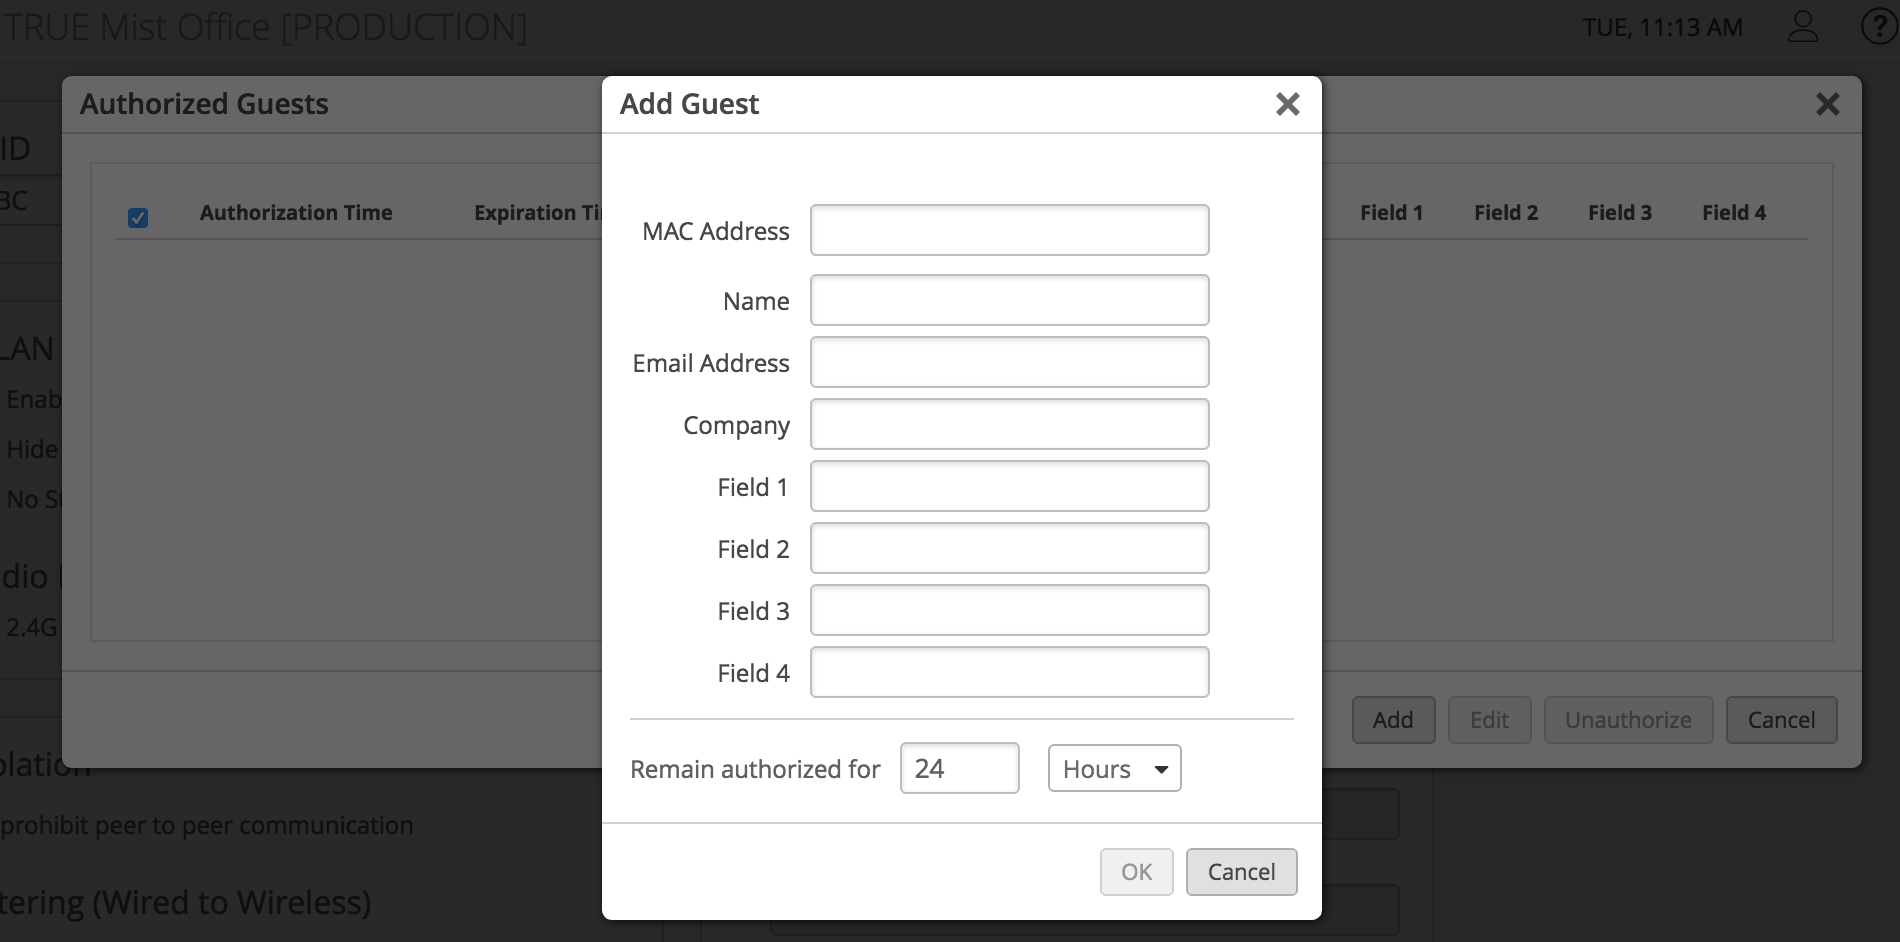Open the help question mark icon

[x=1878, y=27]
